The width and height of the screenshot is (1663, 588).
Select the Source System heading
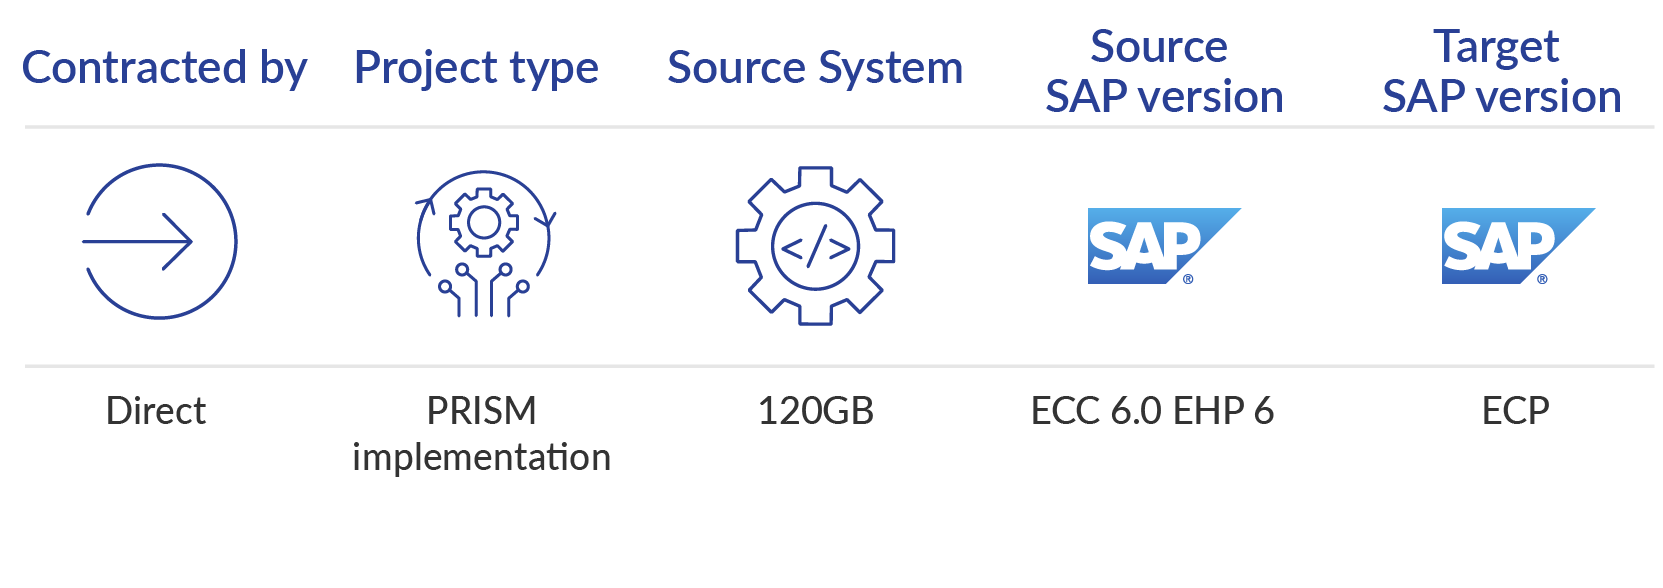point(815,68)
